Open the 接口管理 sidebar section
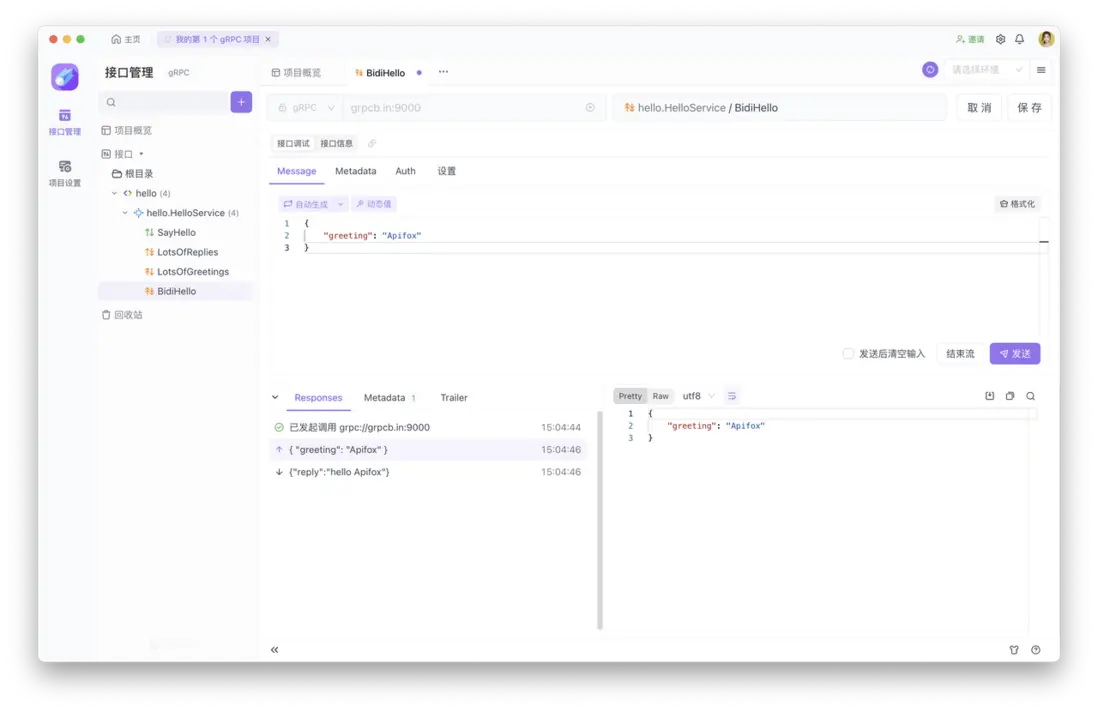Screen dimensions: 1098x712 [64, 122]
